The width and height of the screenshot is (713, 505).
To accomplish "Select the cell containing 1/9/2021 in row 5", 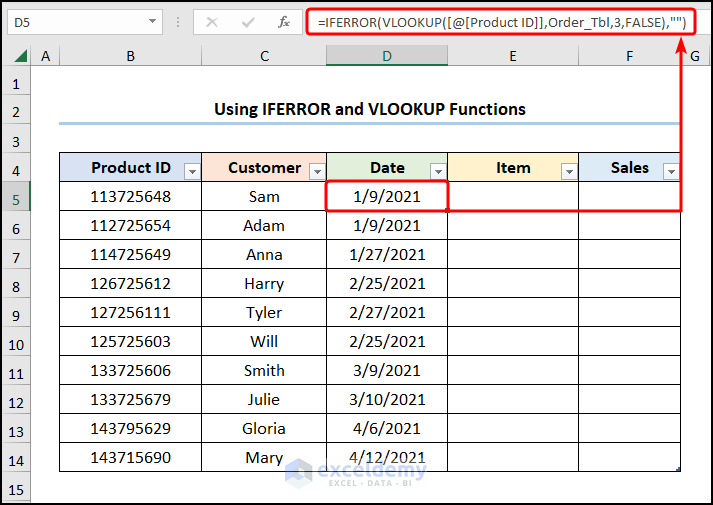I will pyautogui.click(x=386, y=197).
